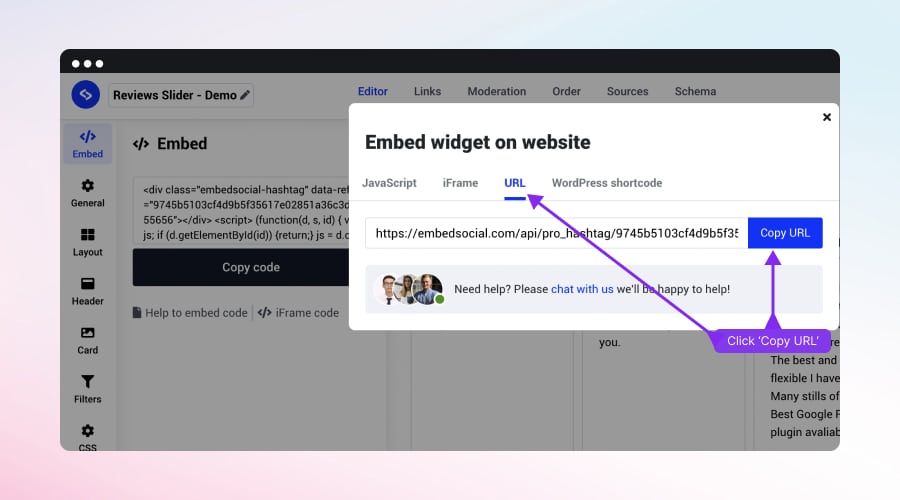Open 'Help to embed code' link

(x=190, y=313)
